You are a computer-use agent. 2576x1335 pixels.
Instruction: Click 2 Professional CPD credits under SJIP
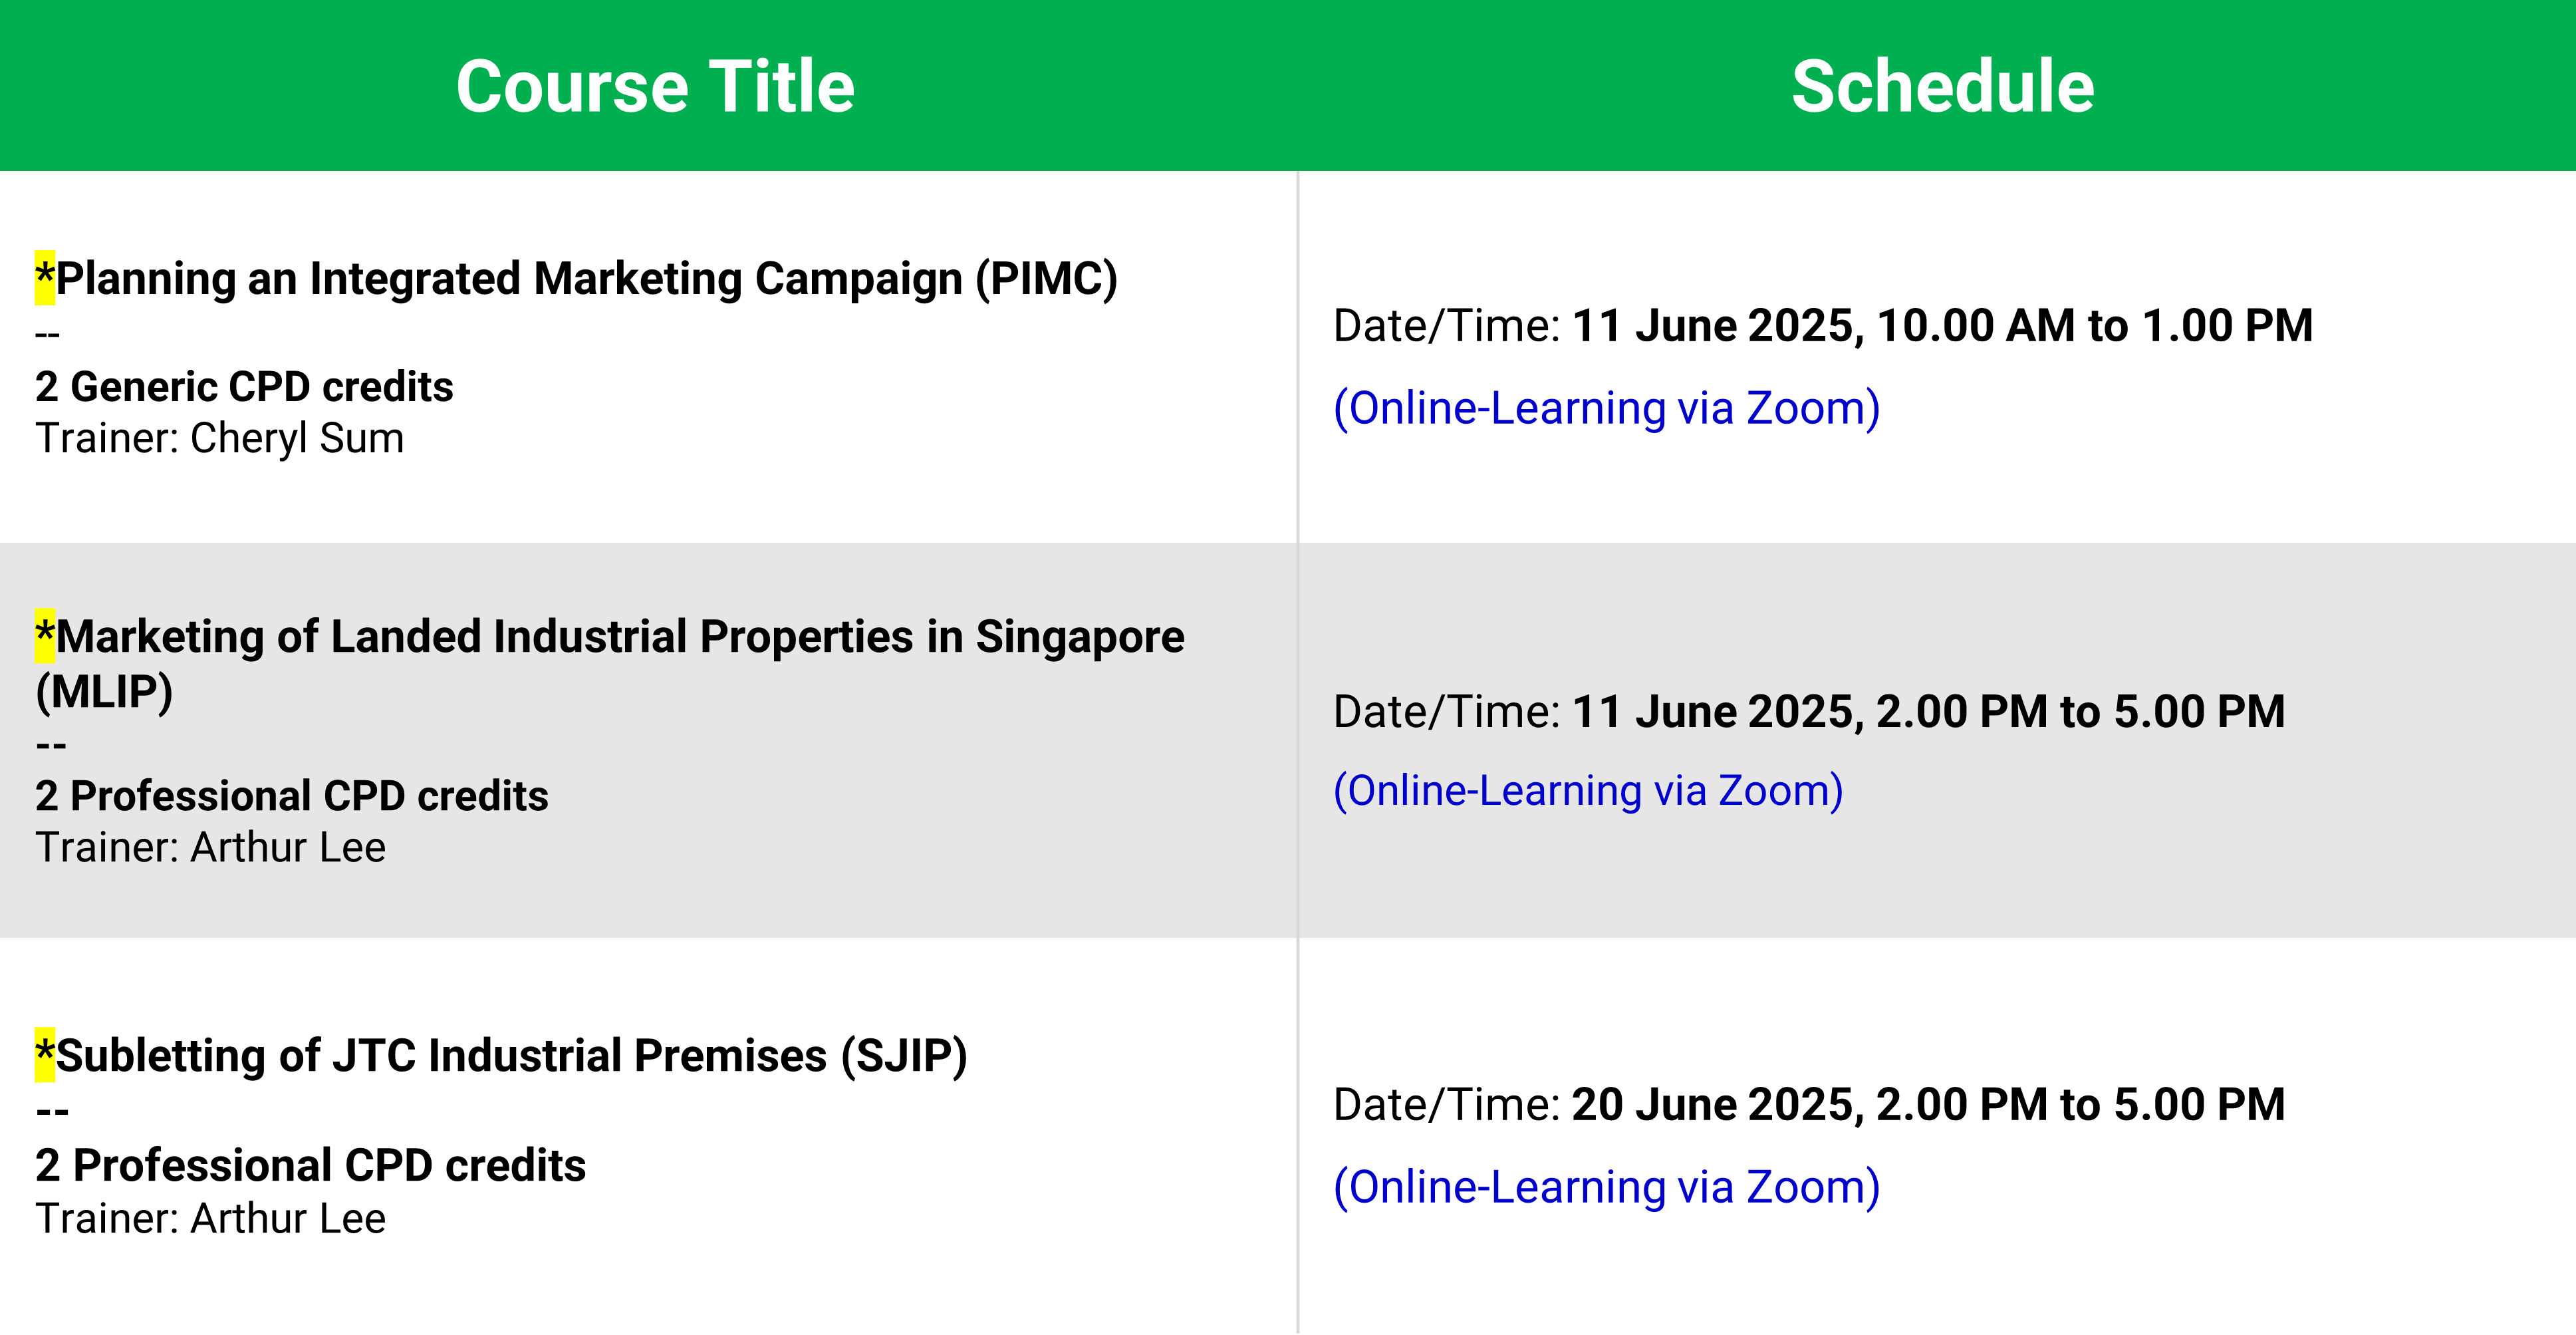[x=311, y=1166]
